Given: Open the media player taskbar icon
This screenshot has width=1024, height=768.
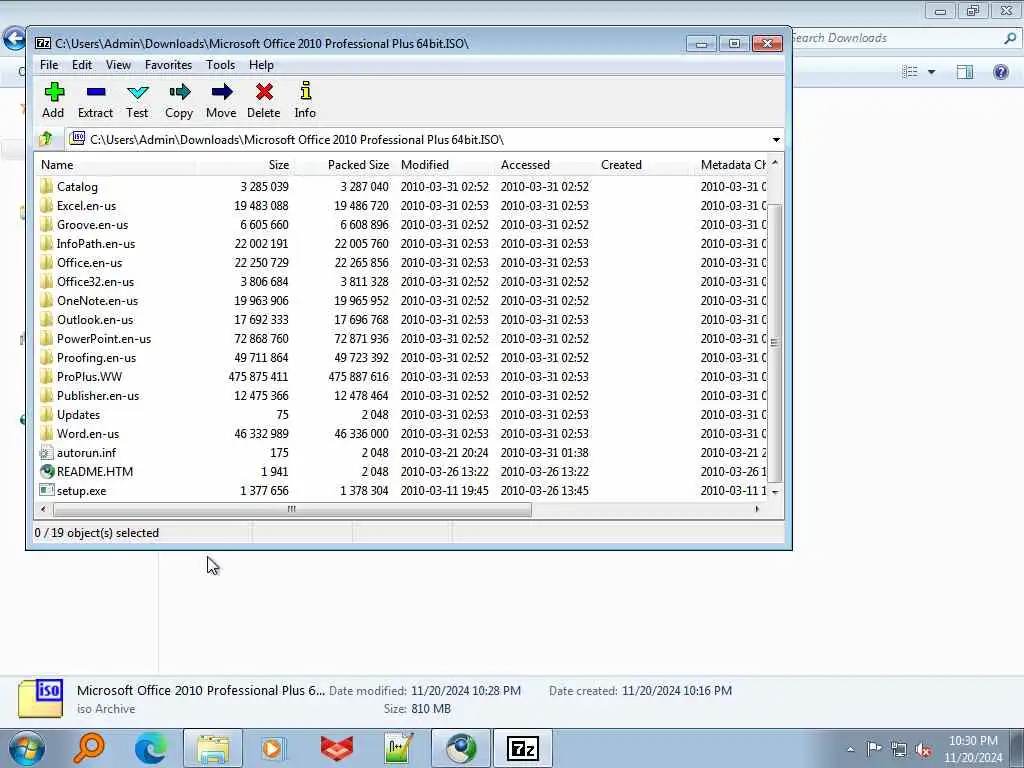Looking at the screenshot, I should tap(273, 748).
